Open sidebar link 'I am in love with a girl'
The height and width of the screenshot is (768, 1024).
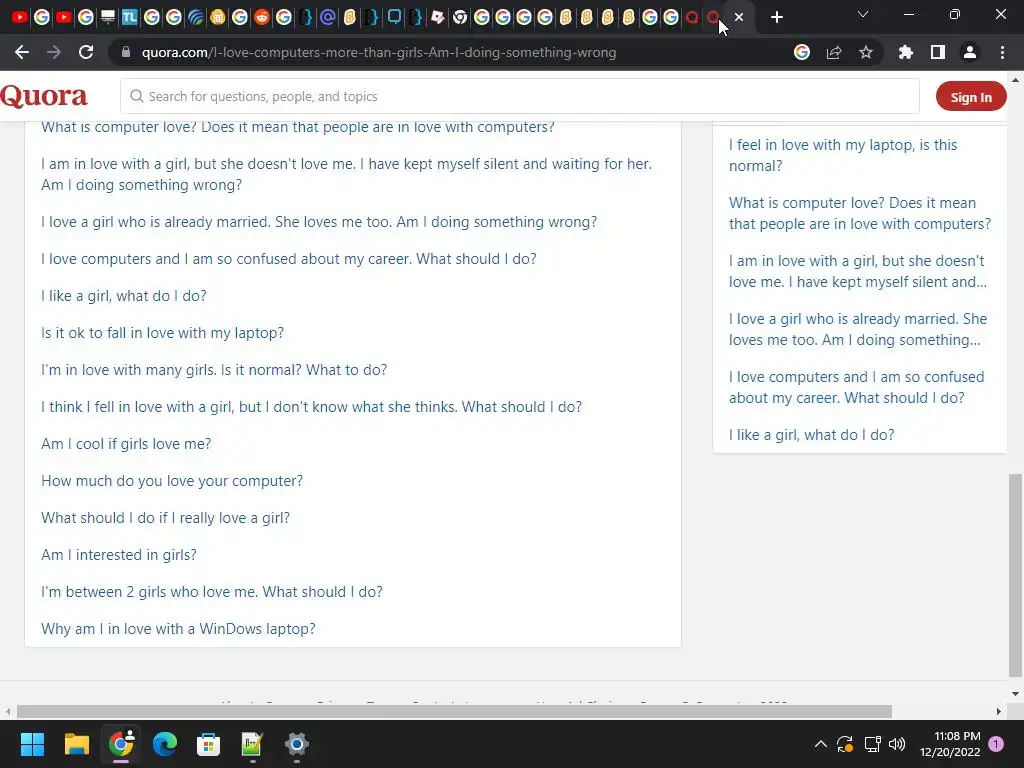(857, 272)
